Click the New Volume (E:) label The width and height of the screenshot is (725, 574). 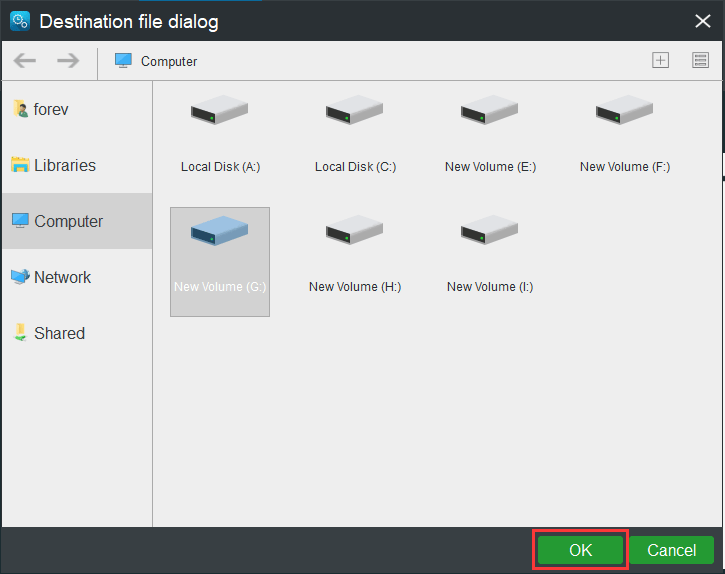click(x=491, y=167)
